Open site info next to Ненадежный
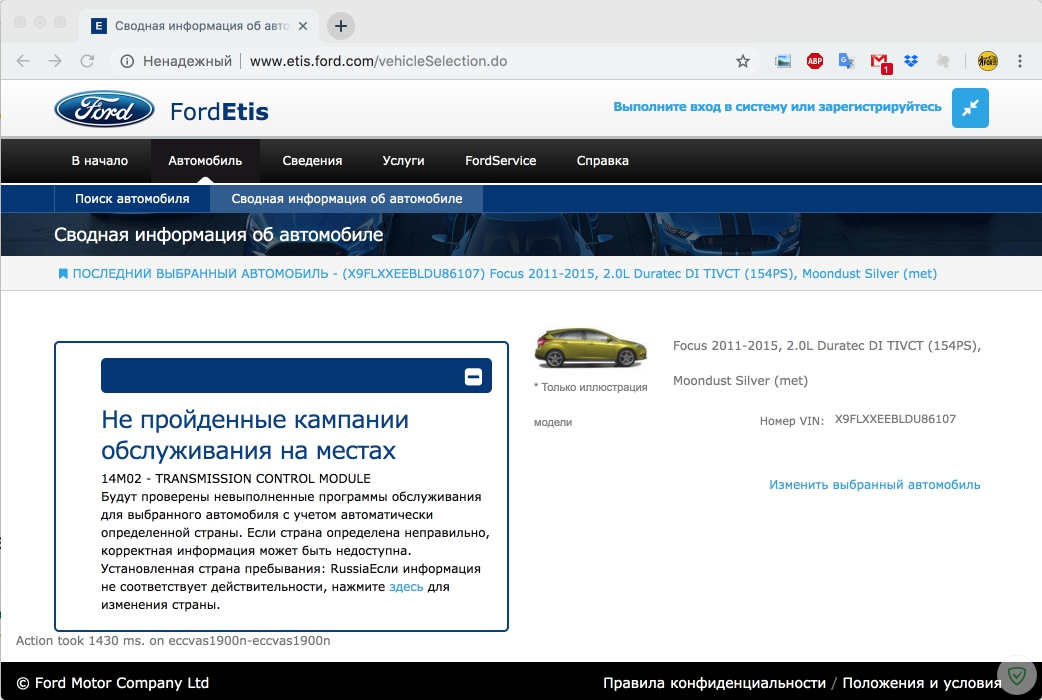Image resolution: width=1042 pixels, height=700 pixels. 127,61
